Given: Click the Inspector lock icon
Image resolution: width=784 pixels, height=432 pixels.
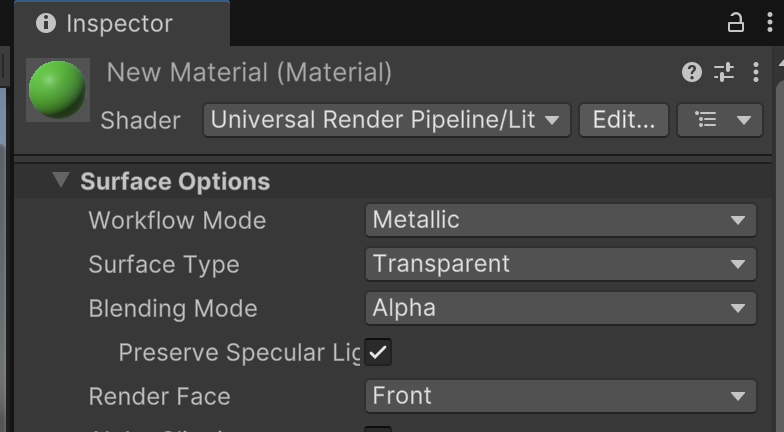Looking at the screenshot, I should click(736, 23).
